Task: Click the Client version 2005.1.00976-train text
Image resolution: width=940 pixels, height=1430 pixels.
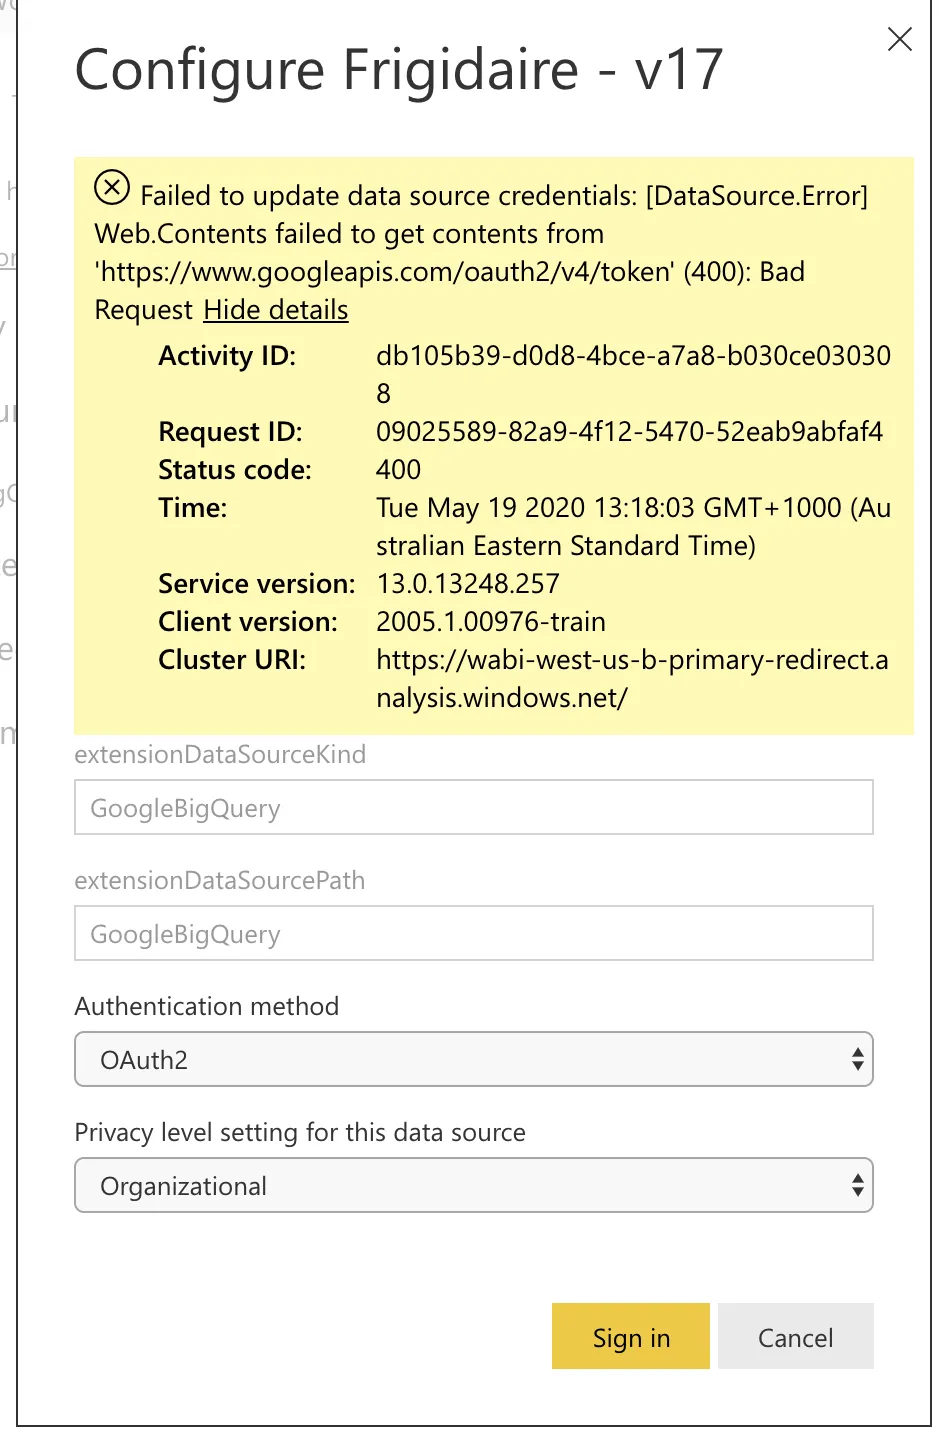Action: 490,622
